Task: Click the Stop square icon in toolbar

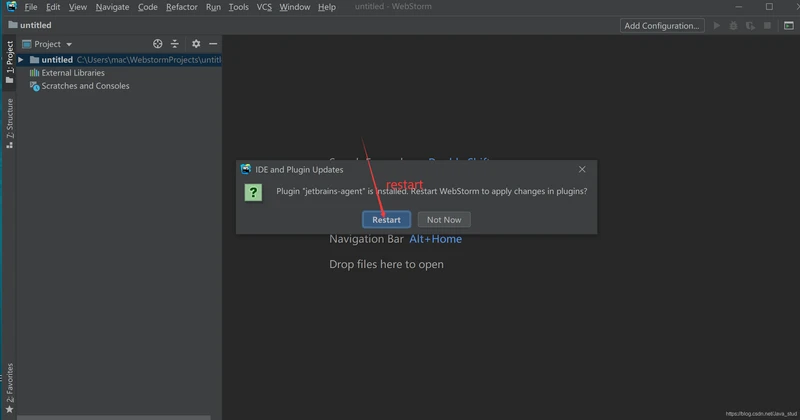Action: tap(768, 26)
